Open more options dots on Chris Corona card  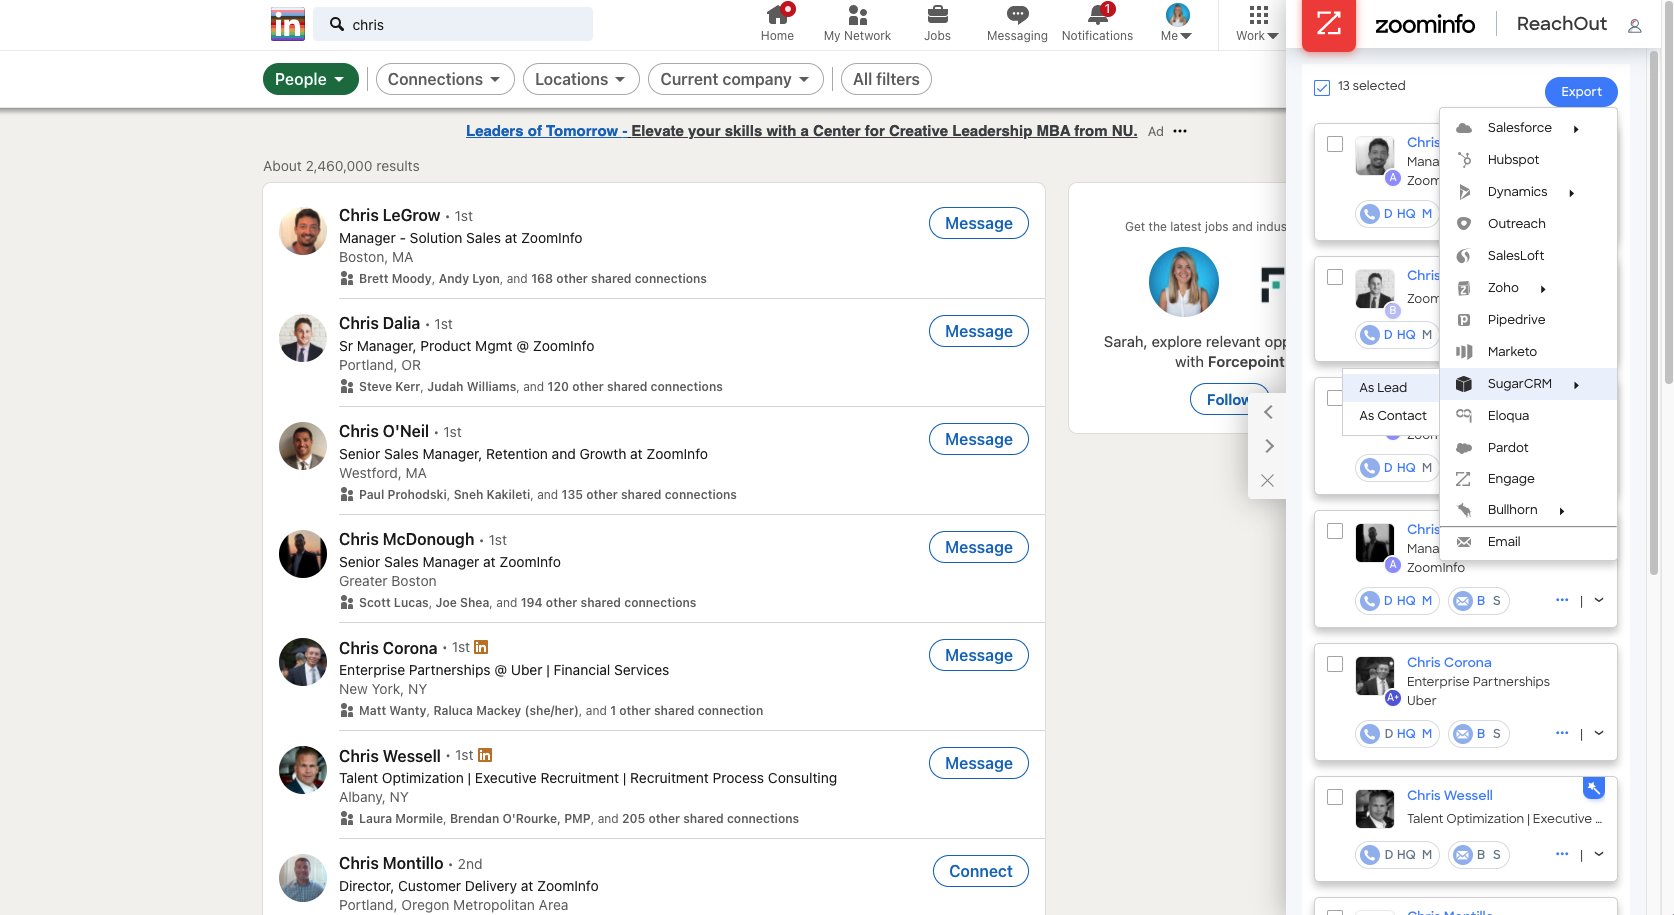[1562, 733]
